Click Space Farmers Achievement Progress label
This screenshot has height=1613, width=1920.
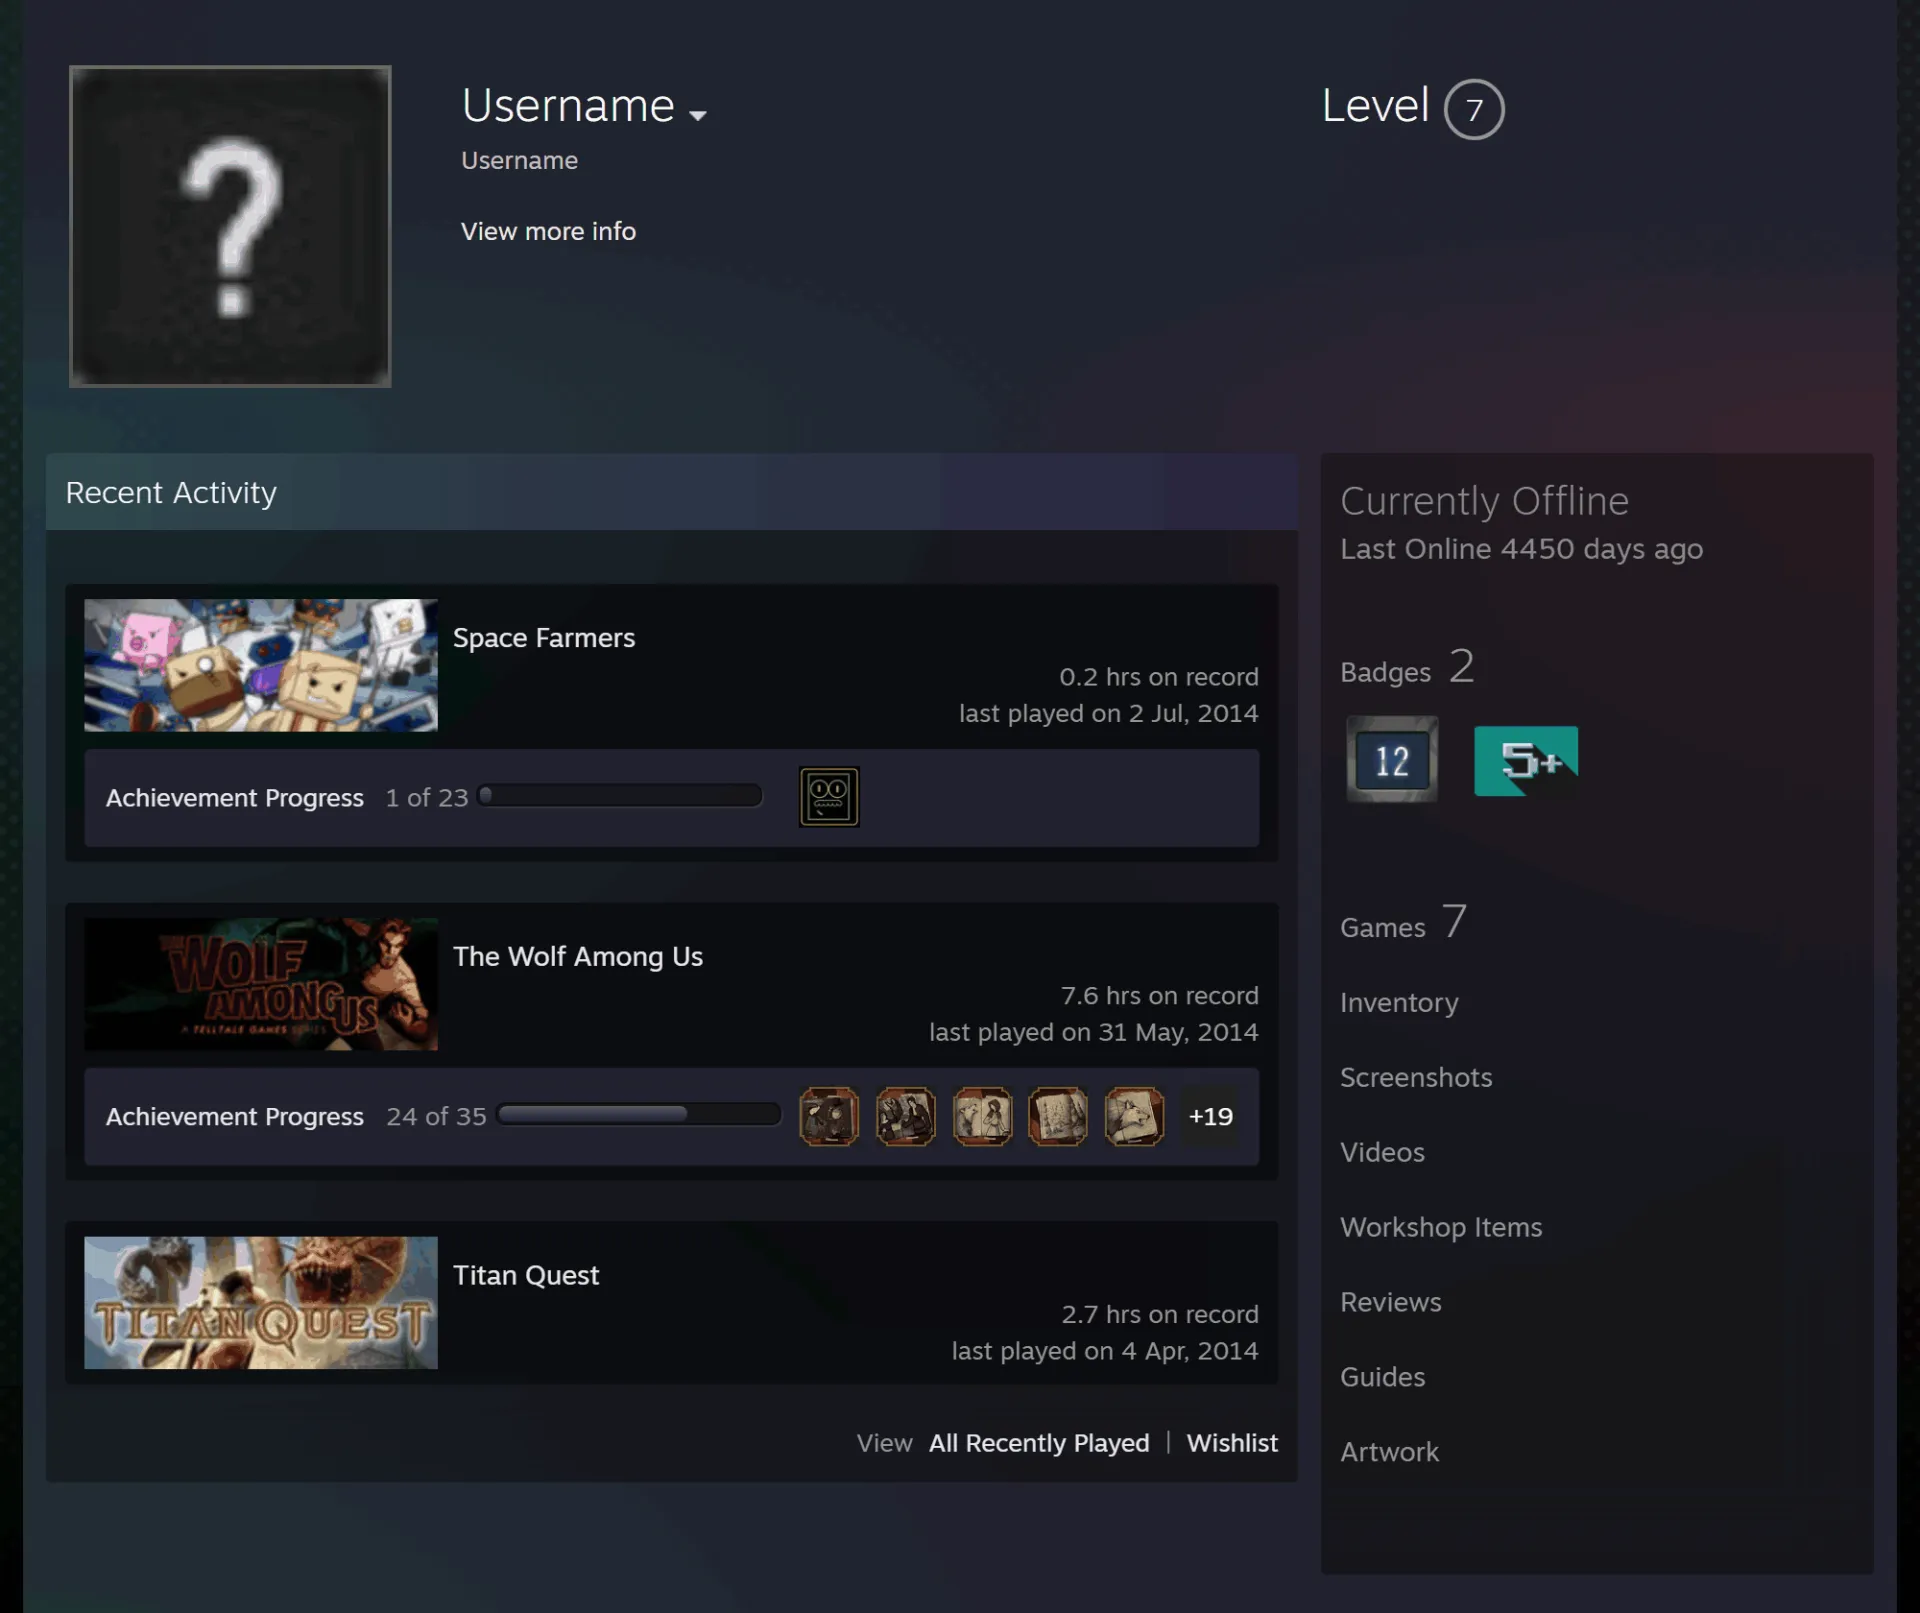pyautogui.click(x=235, y=798)
